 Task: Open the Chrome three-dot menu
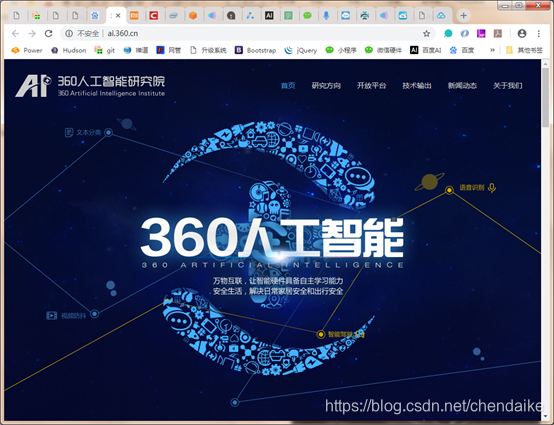coord(538,34)
